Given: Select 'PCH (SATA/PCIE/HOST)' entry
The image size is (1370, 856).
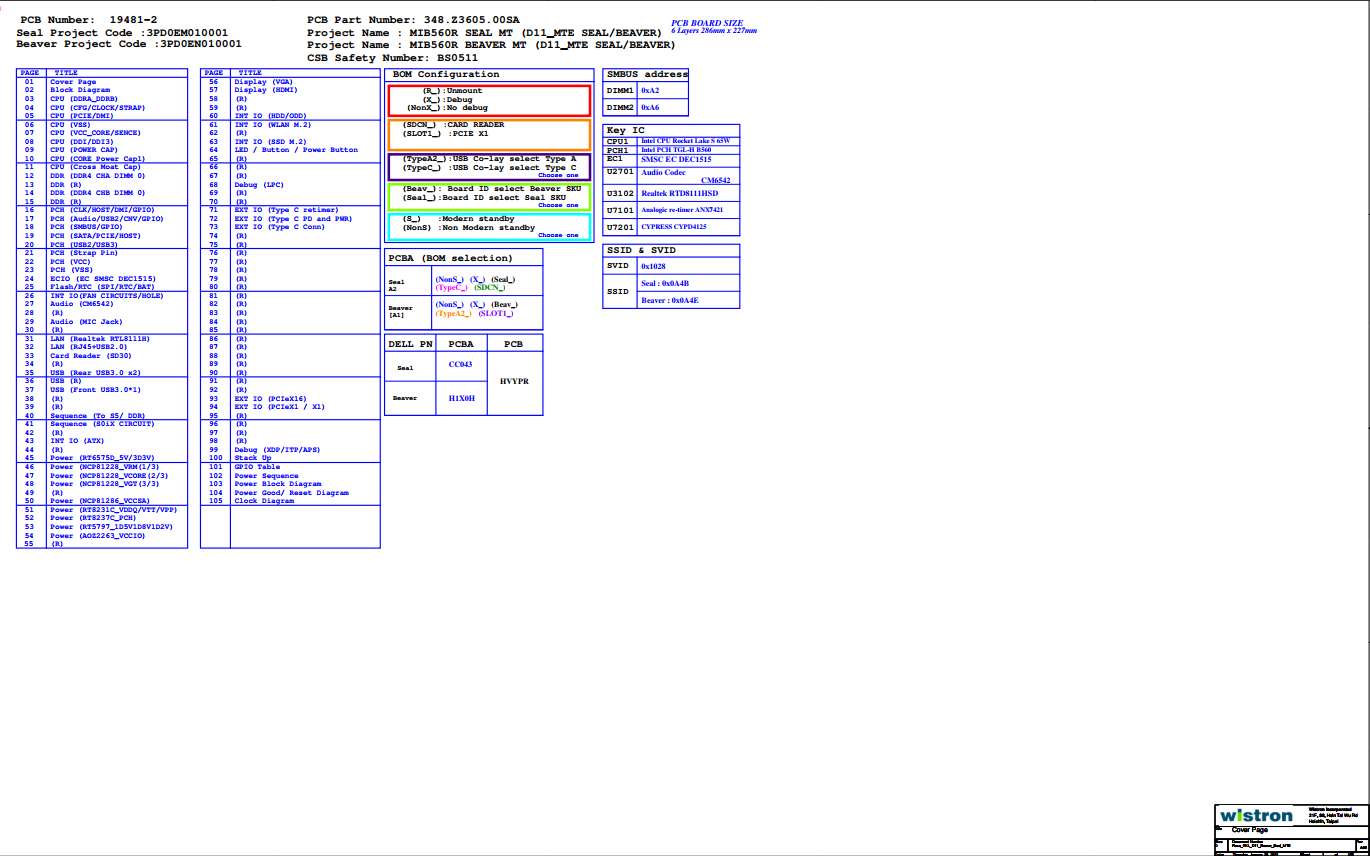Looking at the screenshot, I should 95,236.
